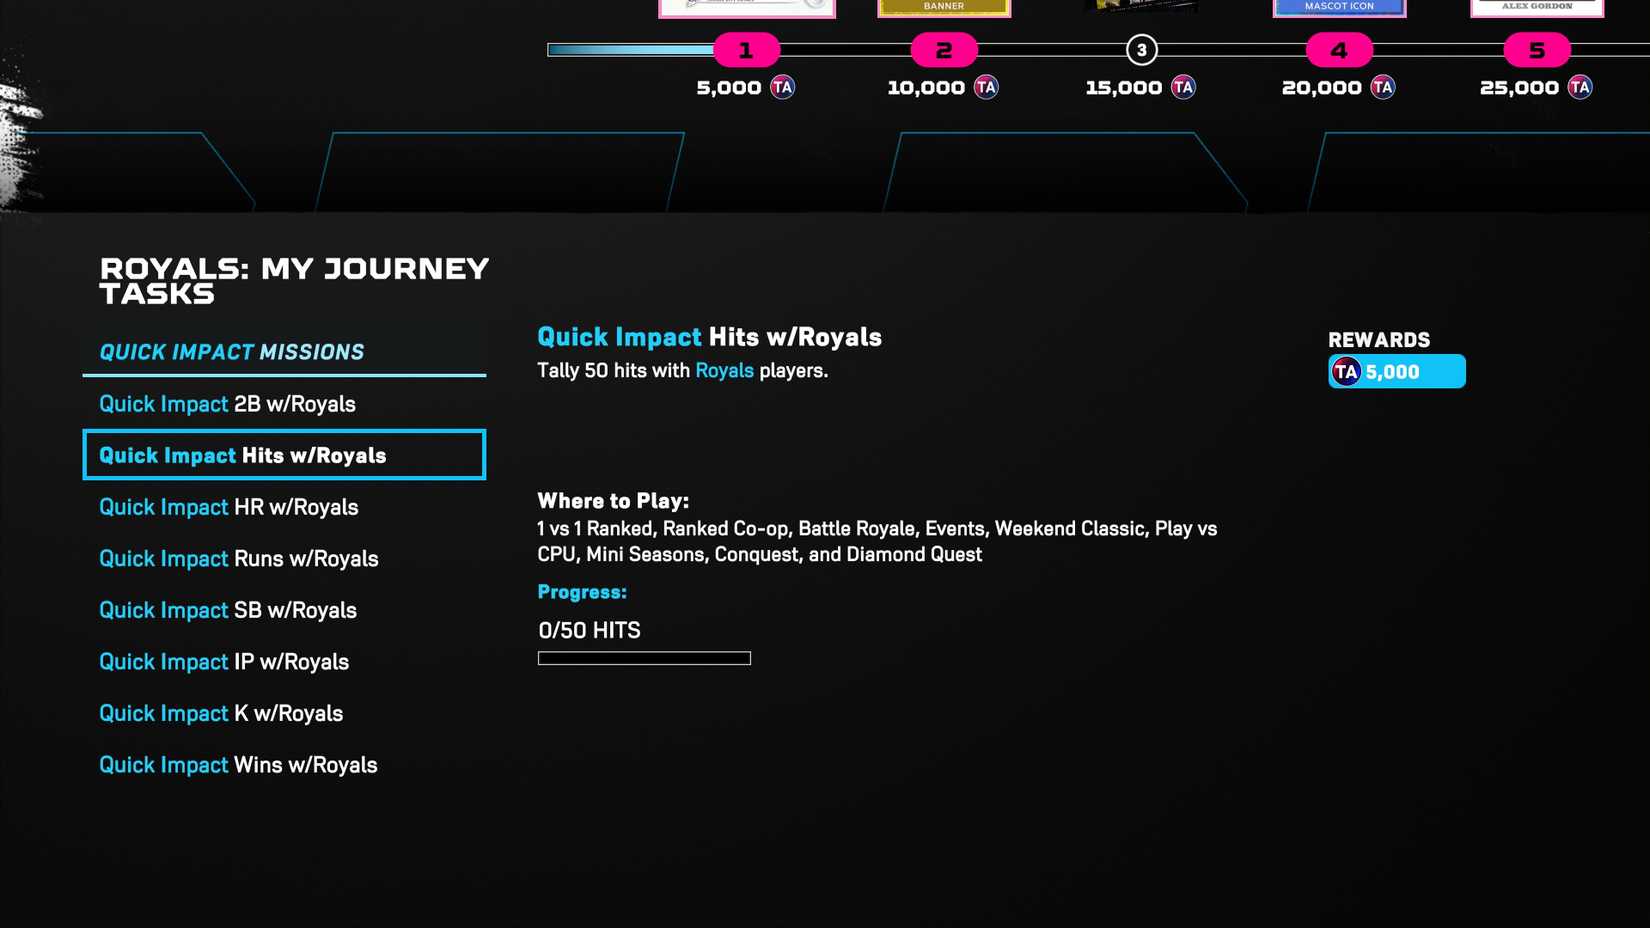Click the TA icon beside 10,000 milestone

point(986,87)
